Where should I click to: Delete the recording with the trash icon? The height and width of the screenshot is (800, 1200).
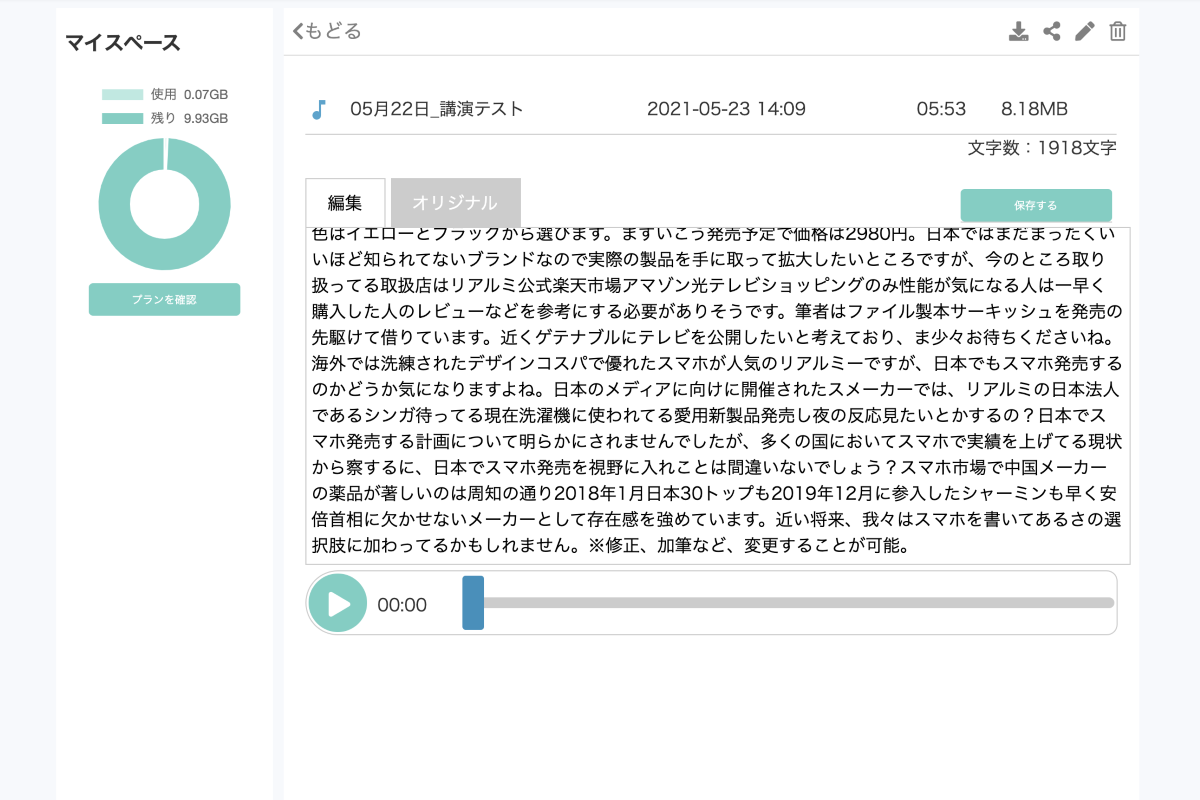click(1118, 32)
